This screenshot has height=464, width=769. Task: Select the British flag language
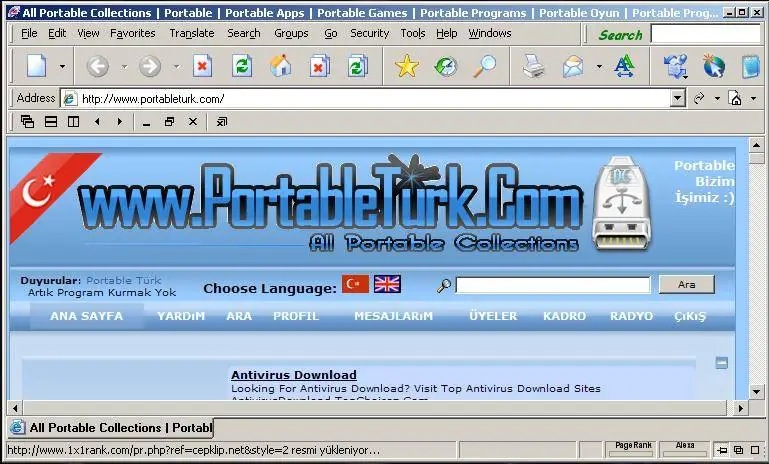(387, 284)
